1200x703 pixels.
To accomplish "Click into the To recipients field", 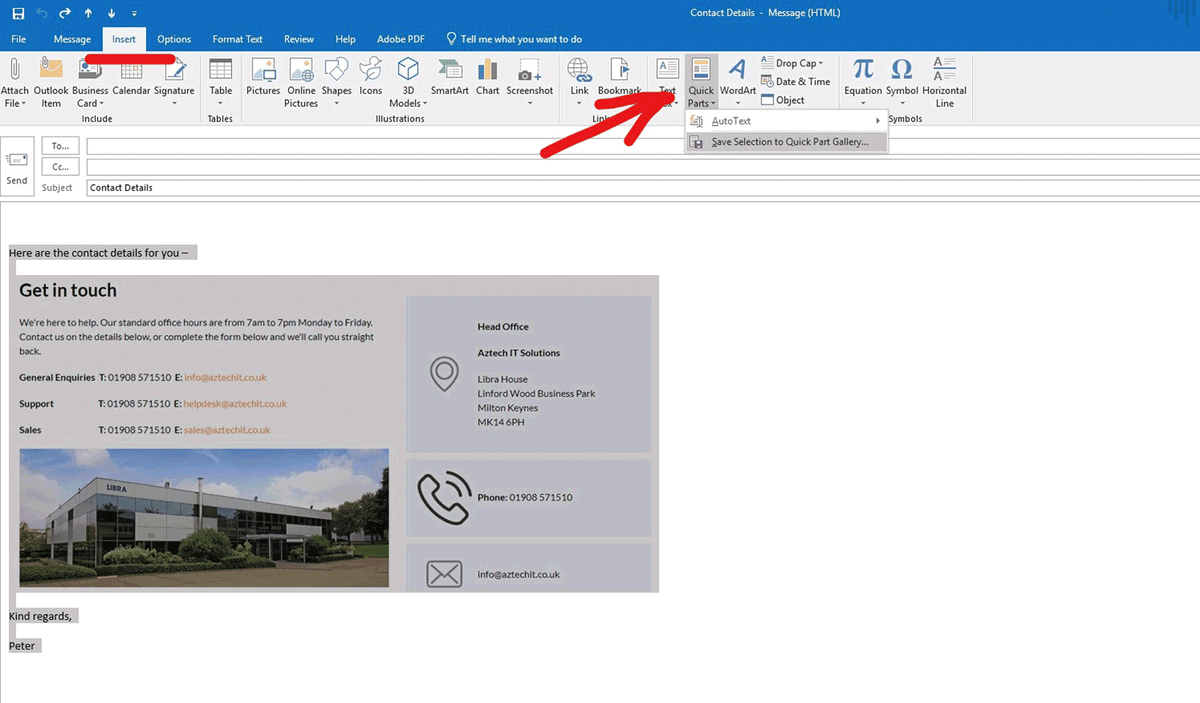I will point(643,146).
